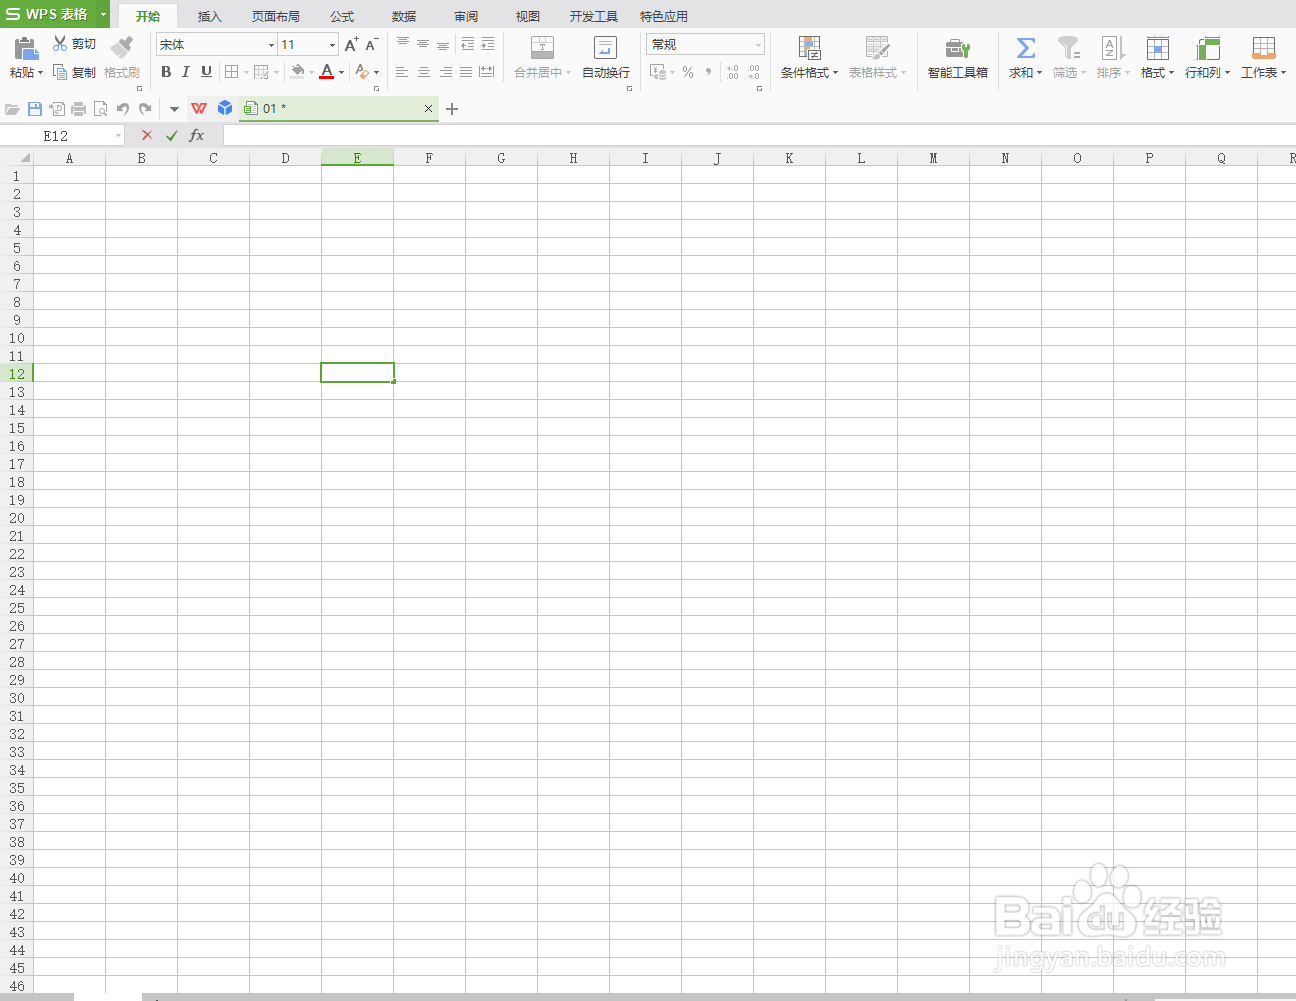Click the Open folder icon
The width and height of the screenshot is (1296, 1001).
[12, 109]
